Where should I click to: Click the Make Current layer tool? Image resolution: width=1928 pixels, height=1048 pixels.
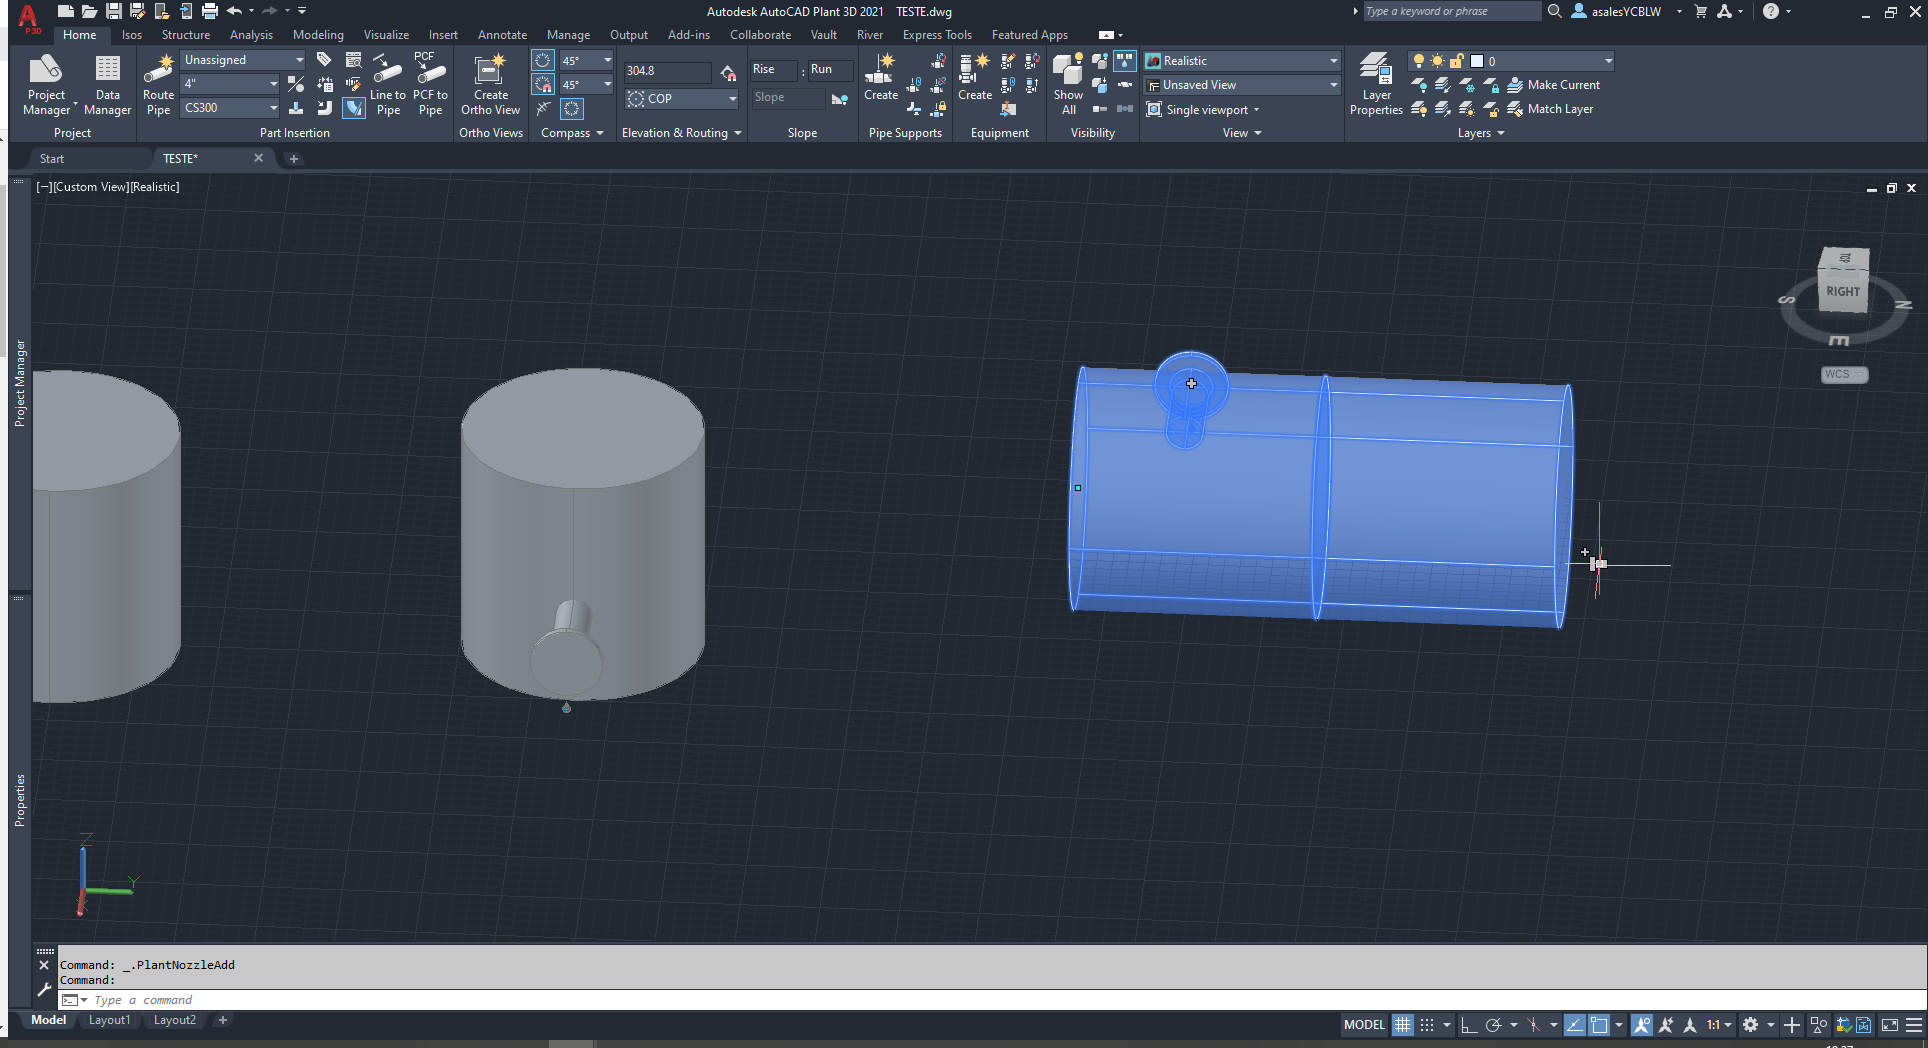click(x=1553, y=85)
